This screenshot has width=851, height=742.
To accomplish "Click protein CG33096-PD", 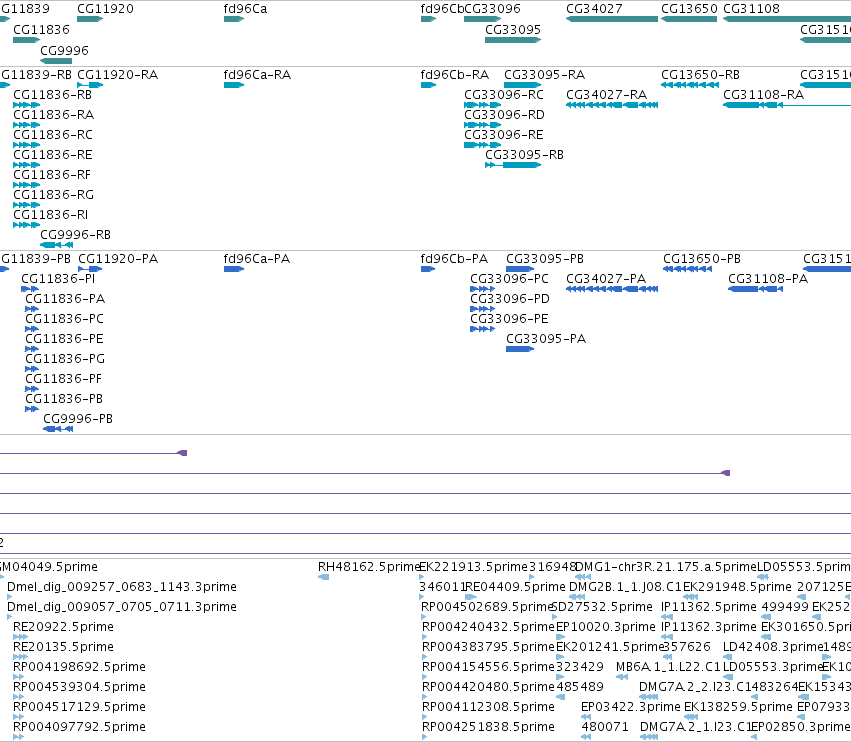I will (x=482, y=309).
